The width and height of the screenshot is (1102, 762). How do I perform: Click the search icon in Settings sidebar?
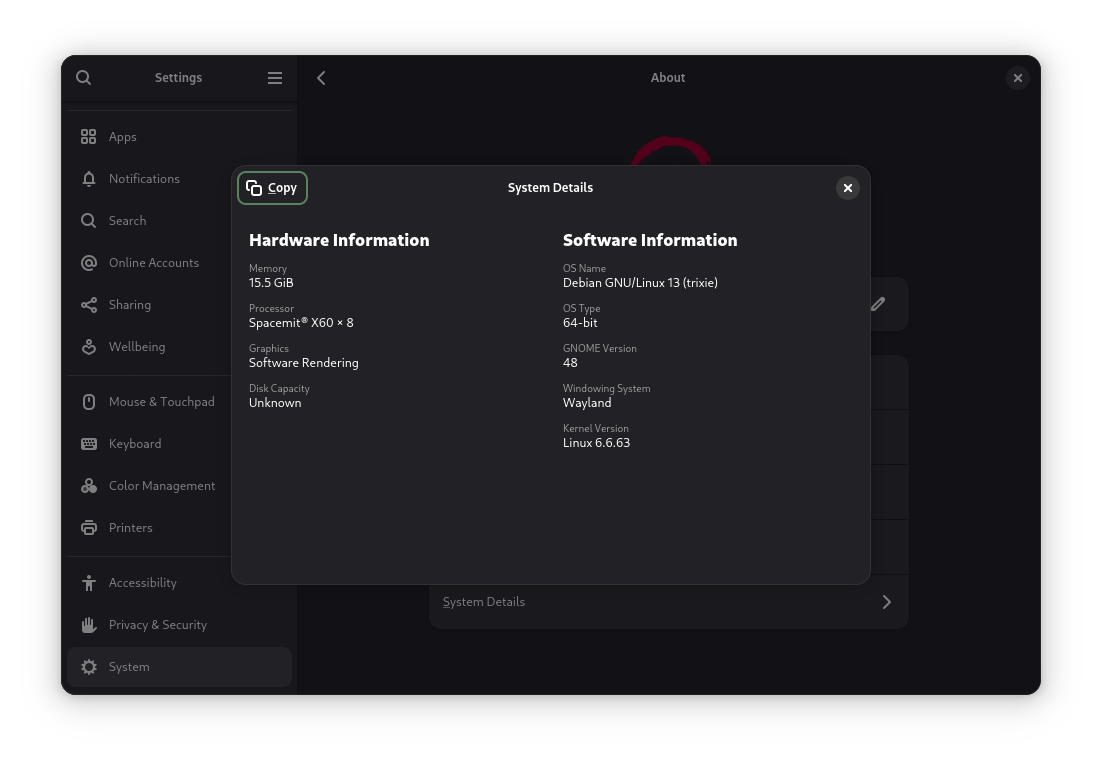tap(84, 78)
